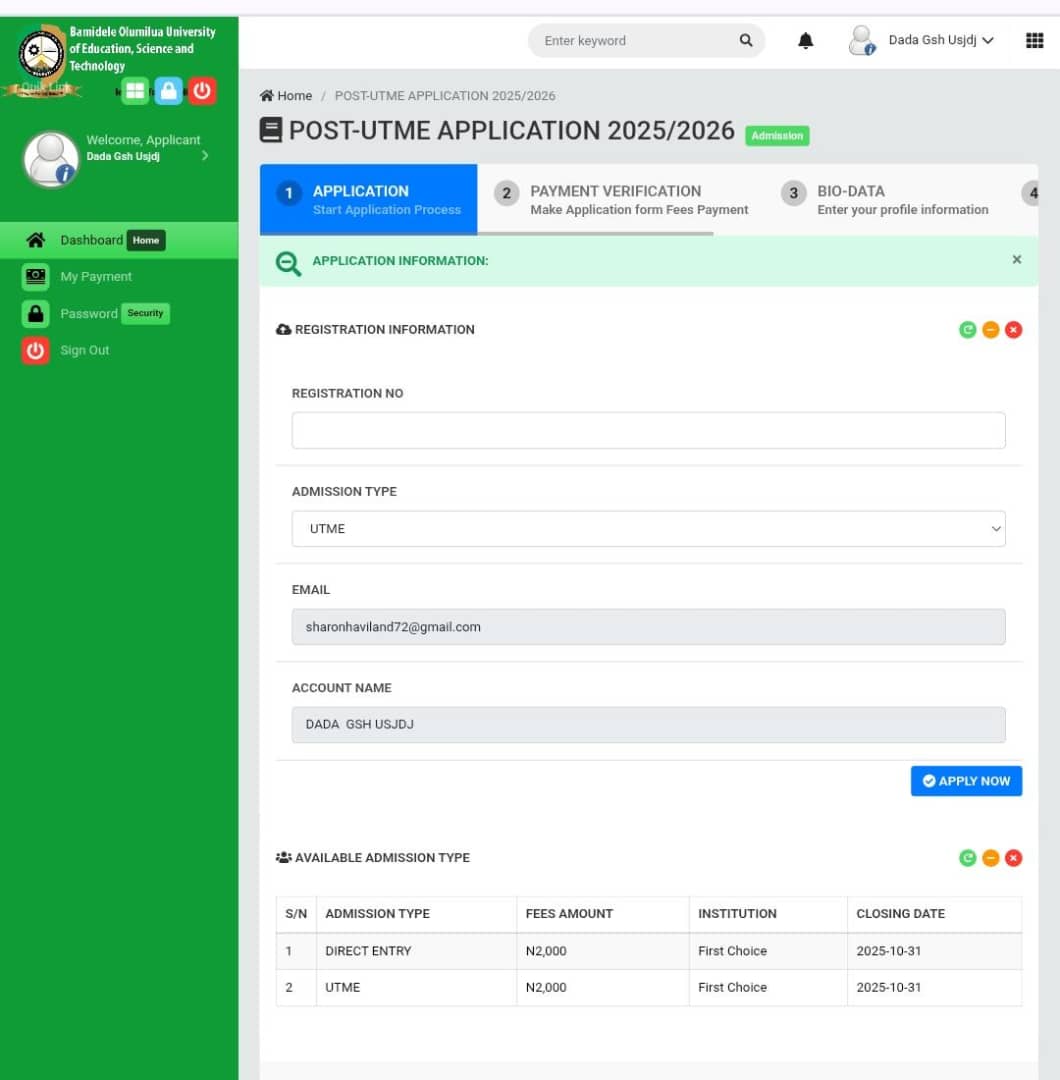The image size is (1060, 1080).
Task: Click the disabled Email field
Action: pos(648,627)
